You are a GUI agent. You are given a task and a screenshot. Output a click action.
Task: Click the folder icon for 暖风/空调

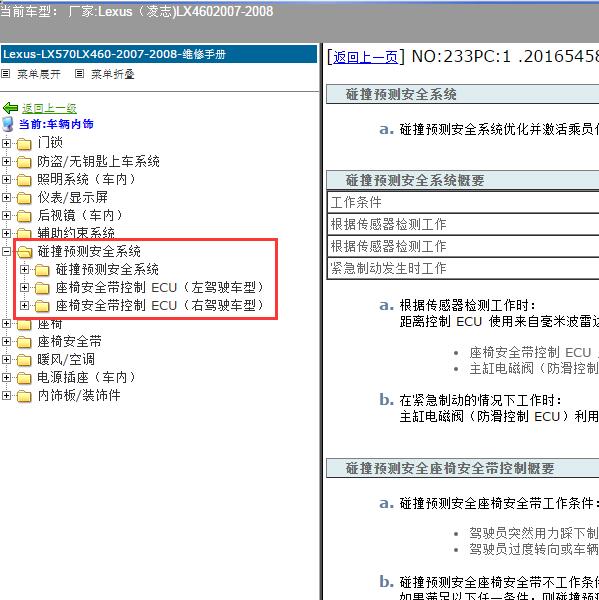24,360
